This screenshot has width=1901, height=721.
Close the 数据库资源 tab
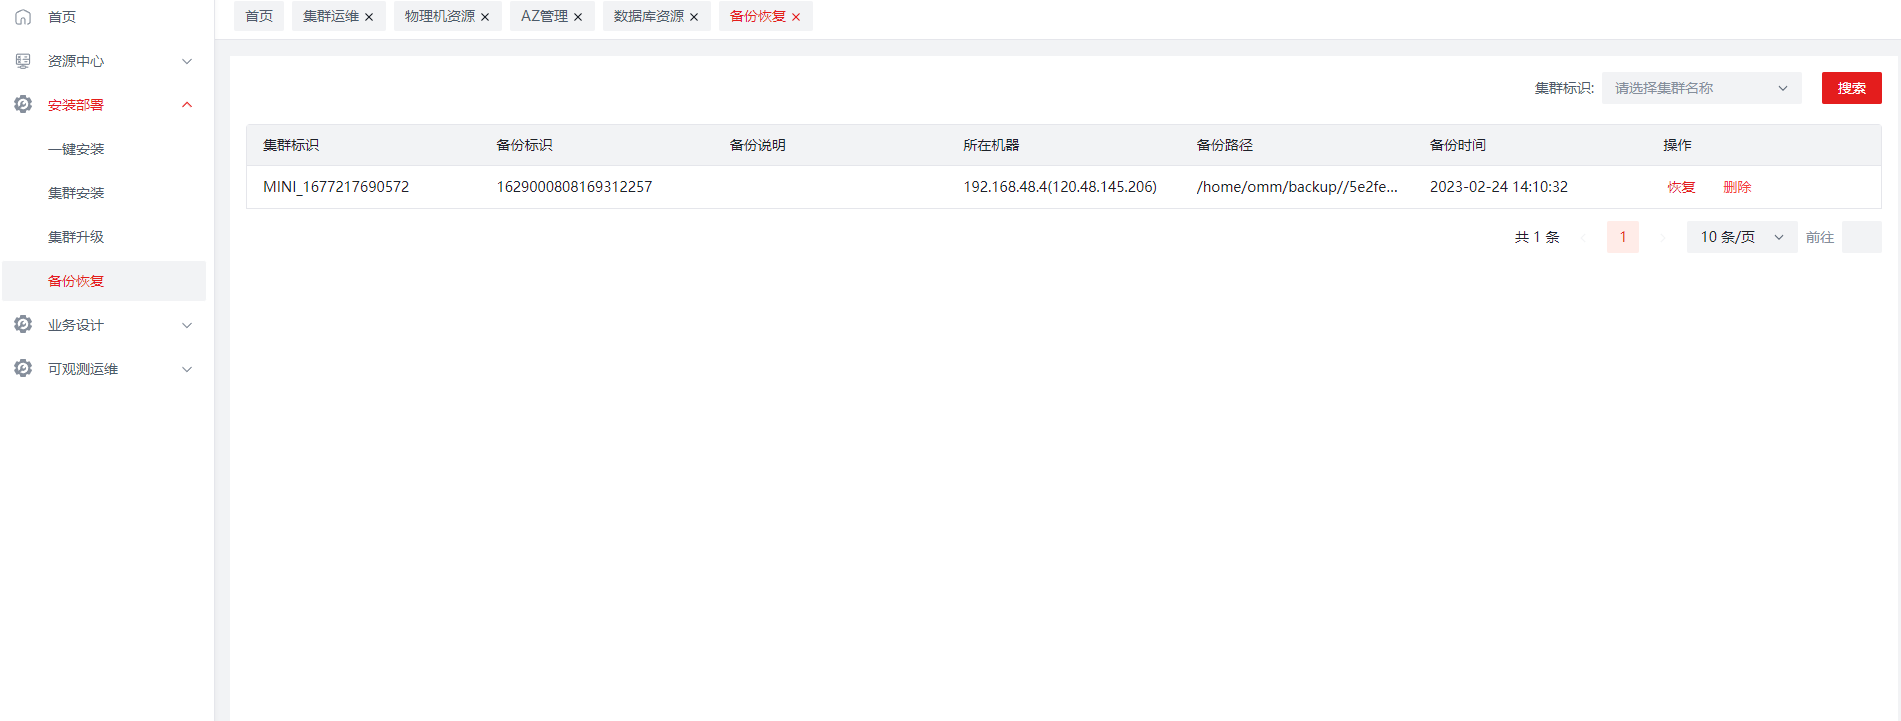694,17
